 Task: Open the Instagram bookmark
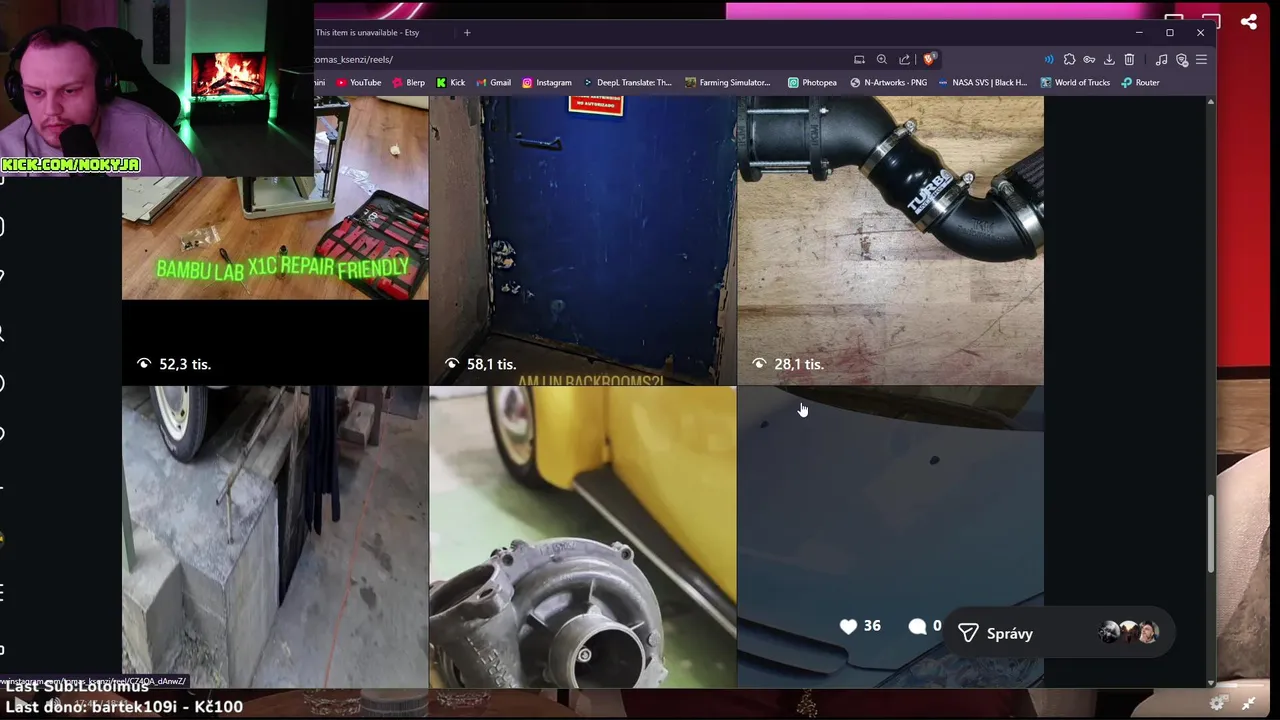click(547, 82)
